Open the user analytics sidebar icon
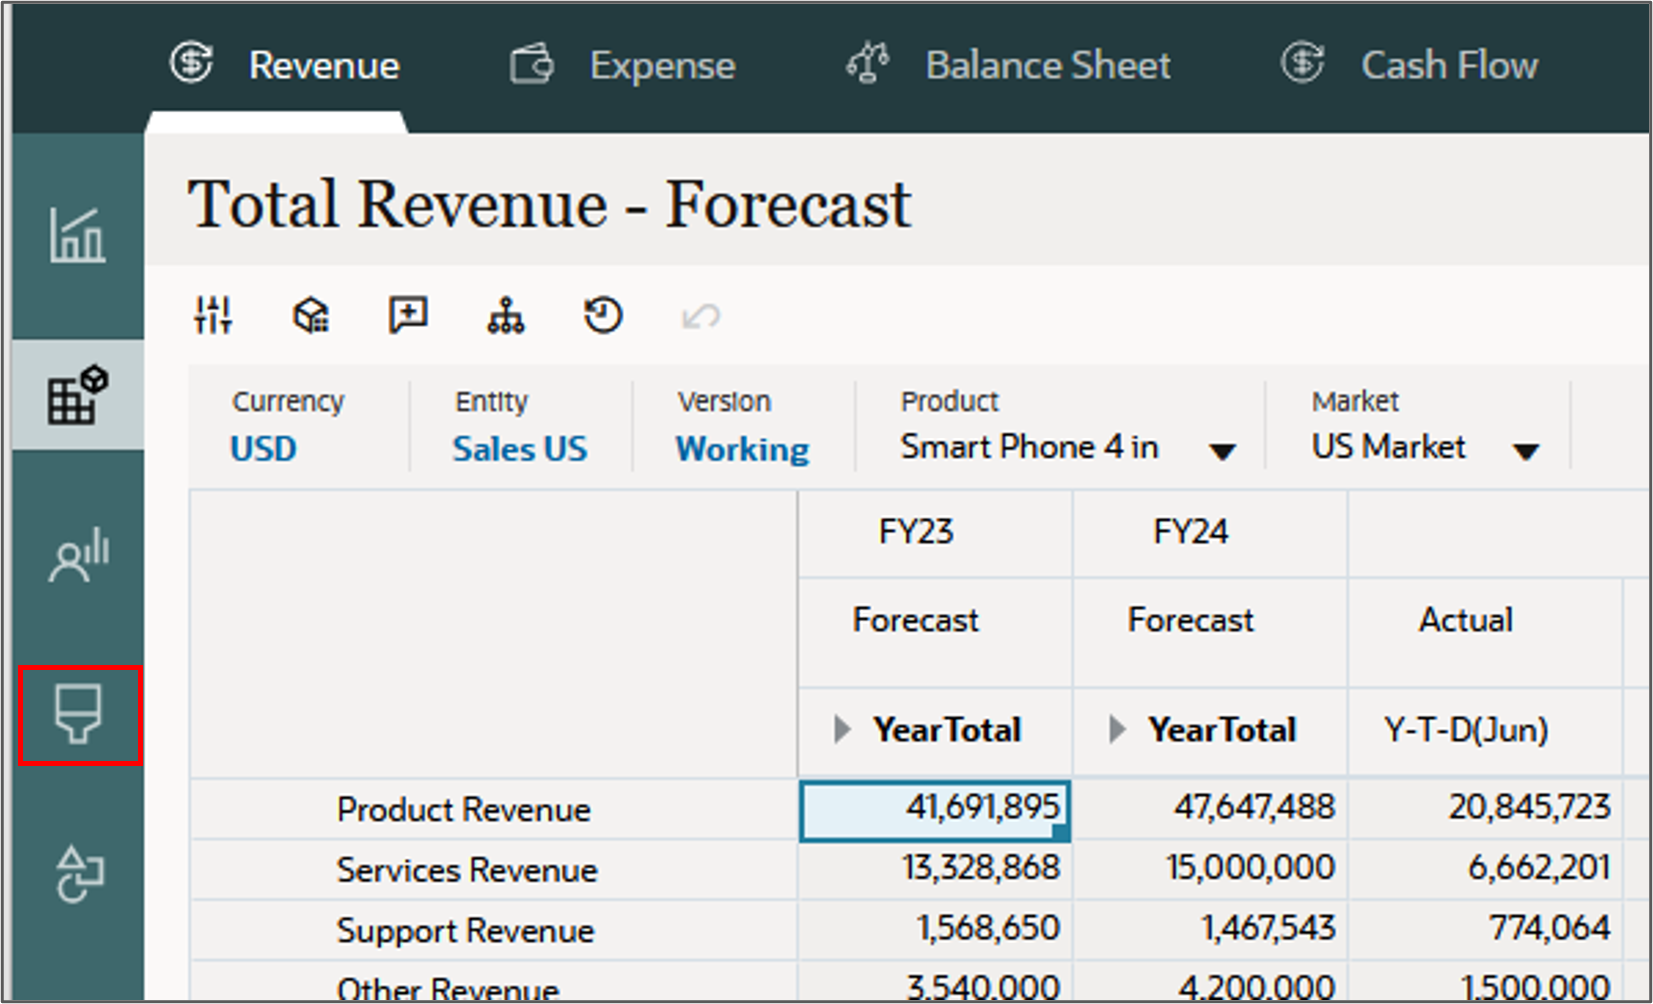 (78, 555)
